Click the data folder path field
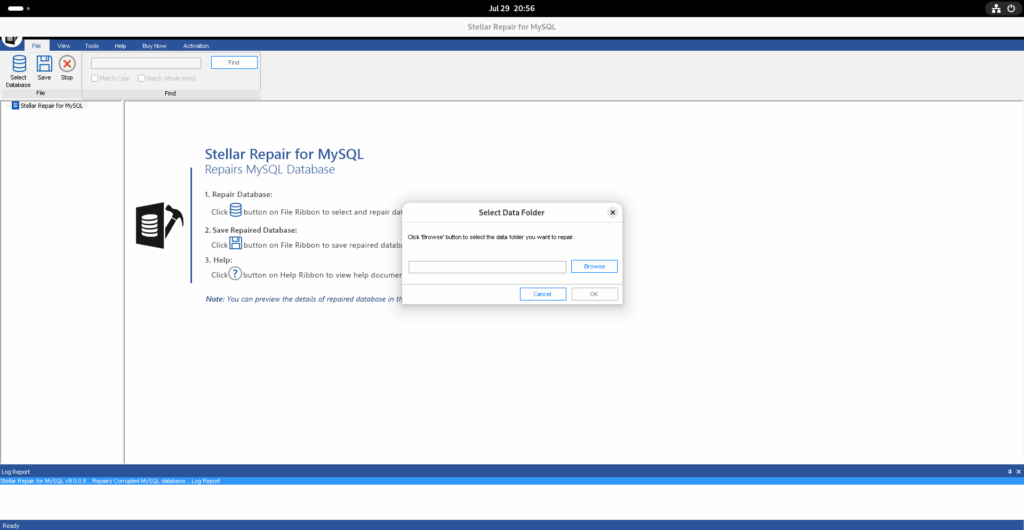The height and width of the screenshot is (530, 1024). (487, 267)
